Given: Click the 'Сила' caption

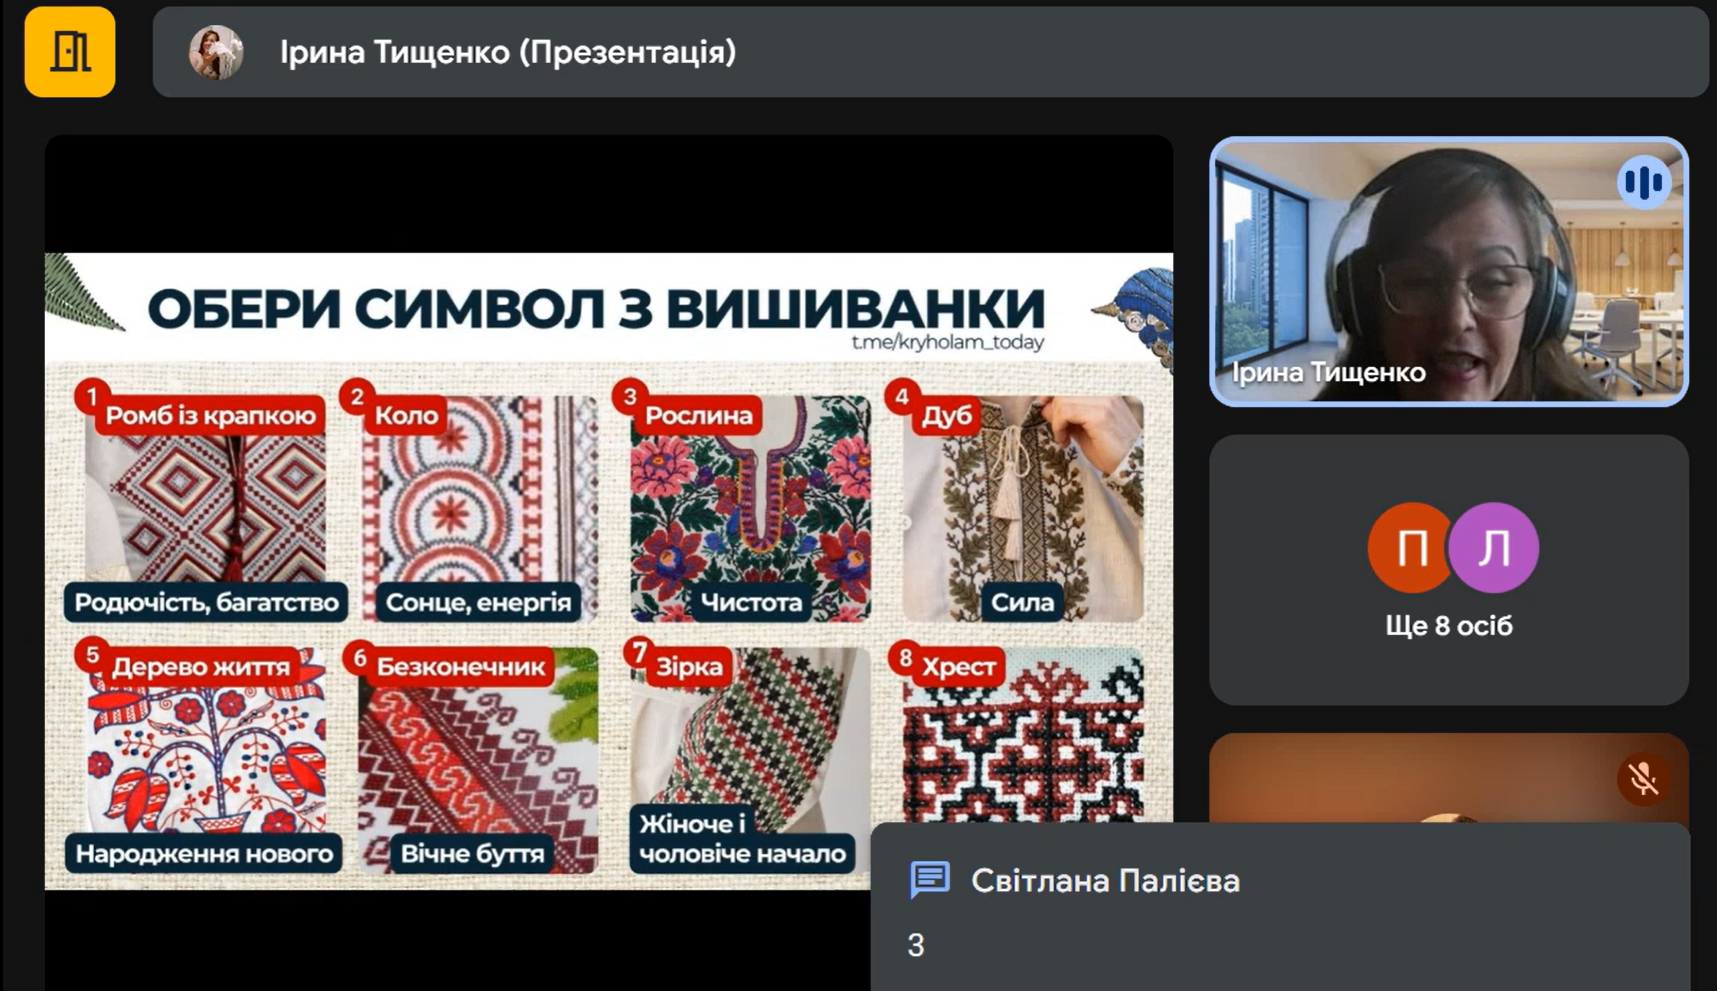Looking at the screenshot, I should 1022,602.
